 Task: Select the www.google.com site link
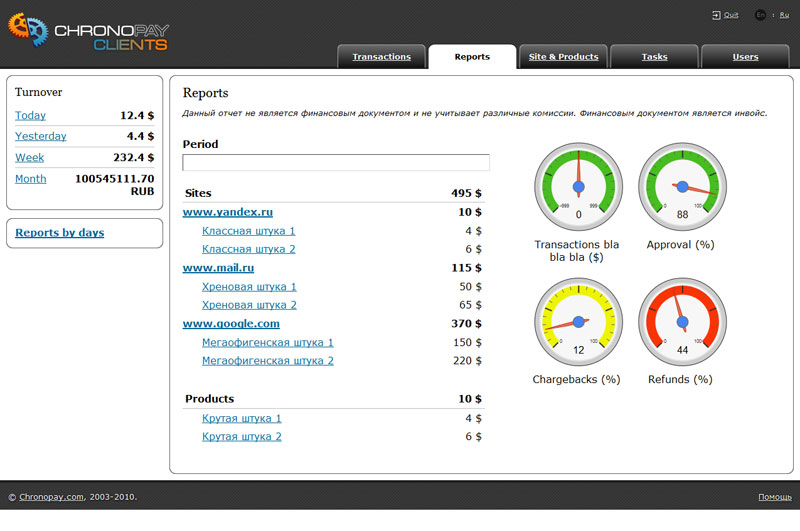click(230, 324)
